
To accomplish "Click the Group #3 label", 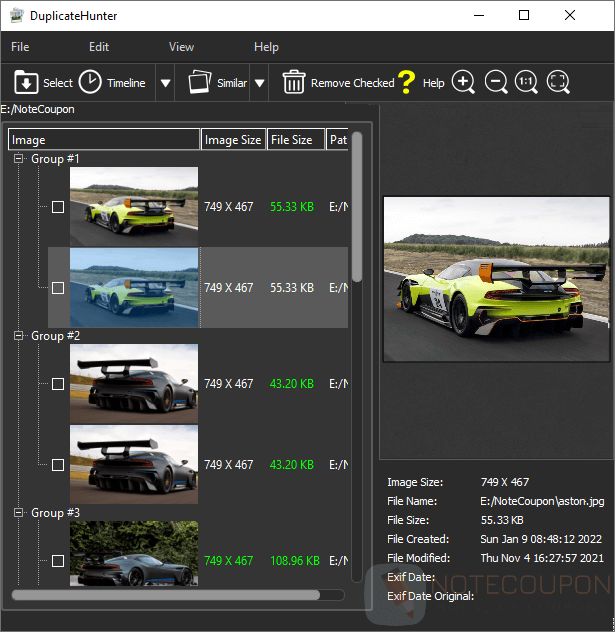I will coord(55,512).
